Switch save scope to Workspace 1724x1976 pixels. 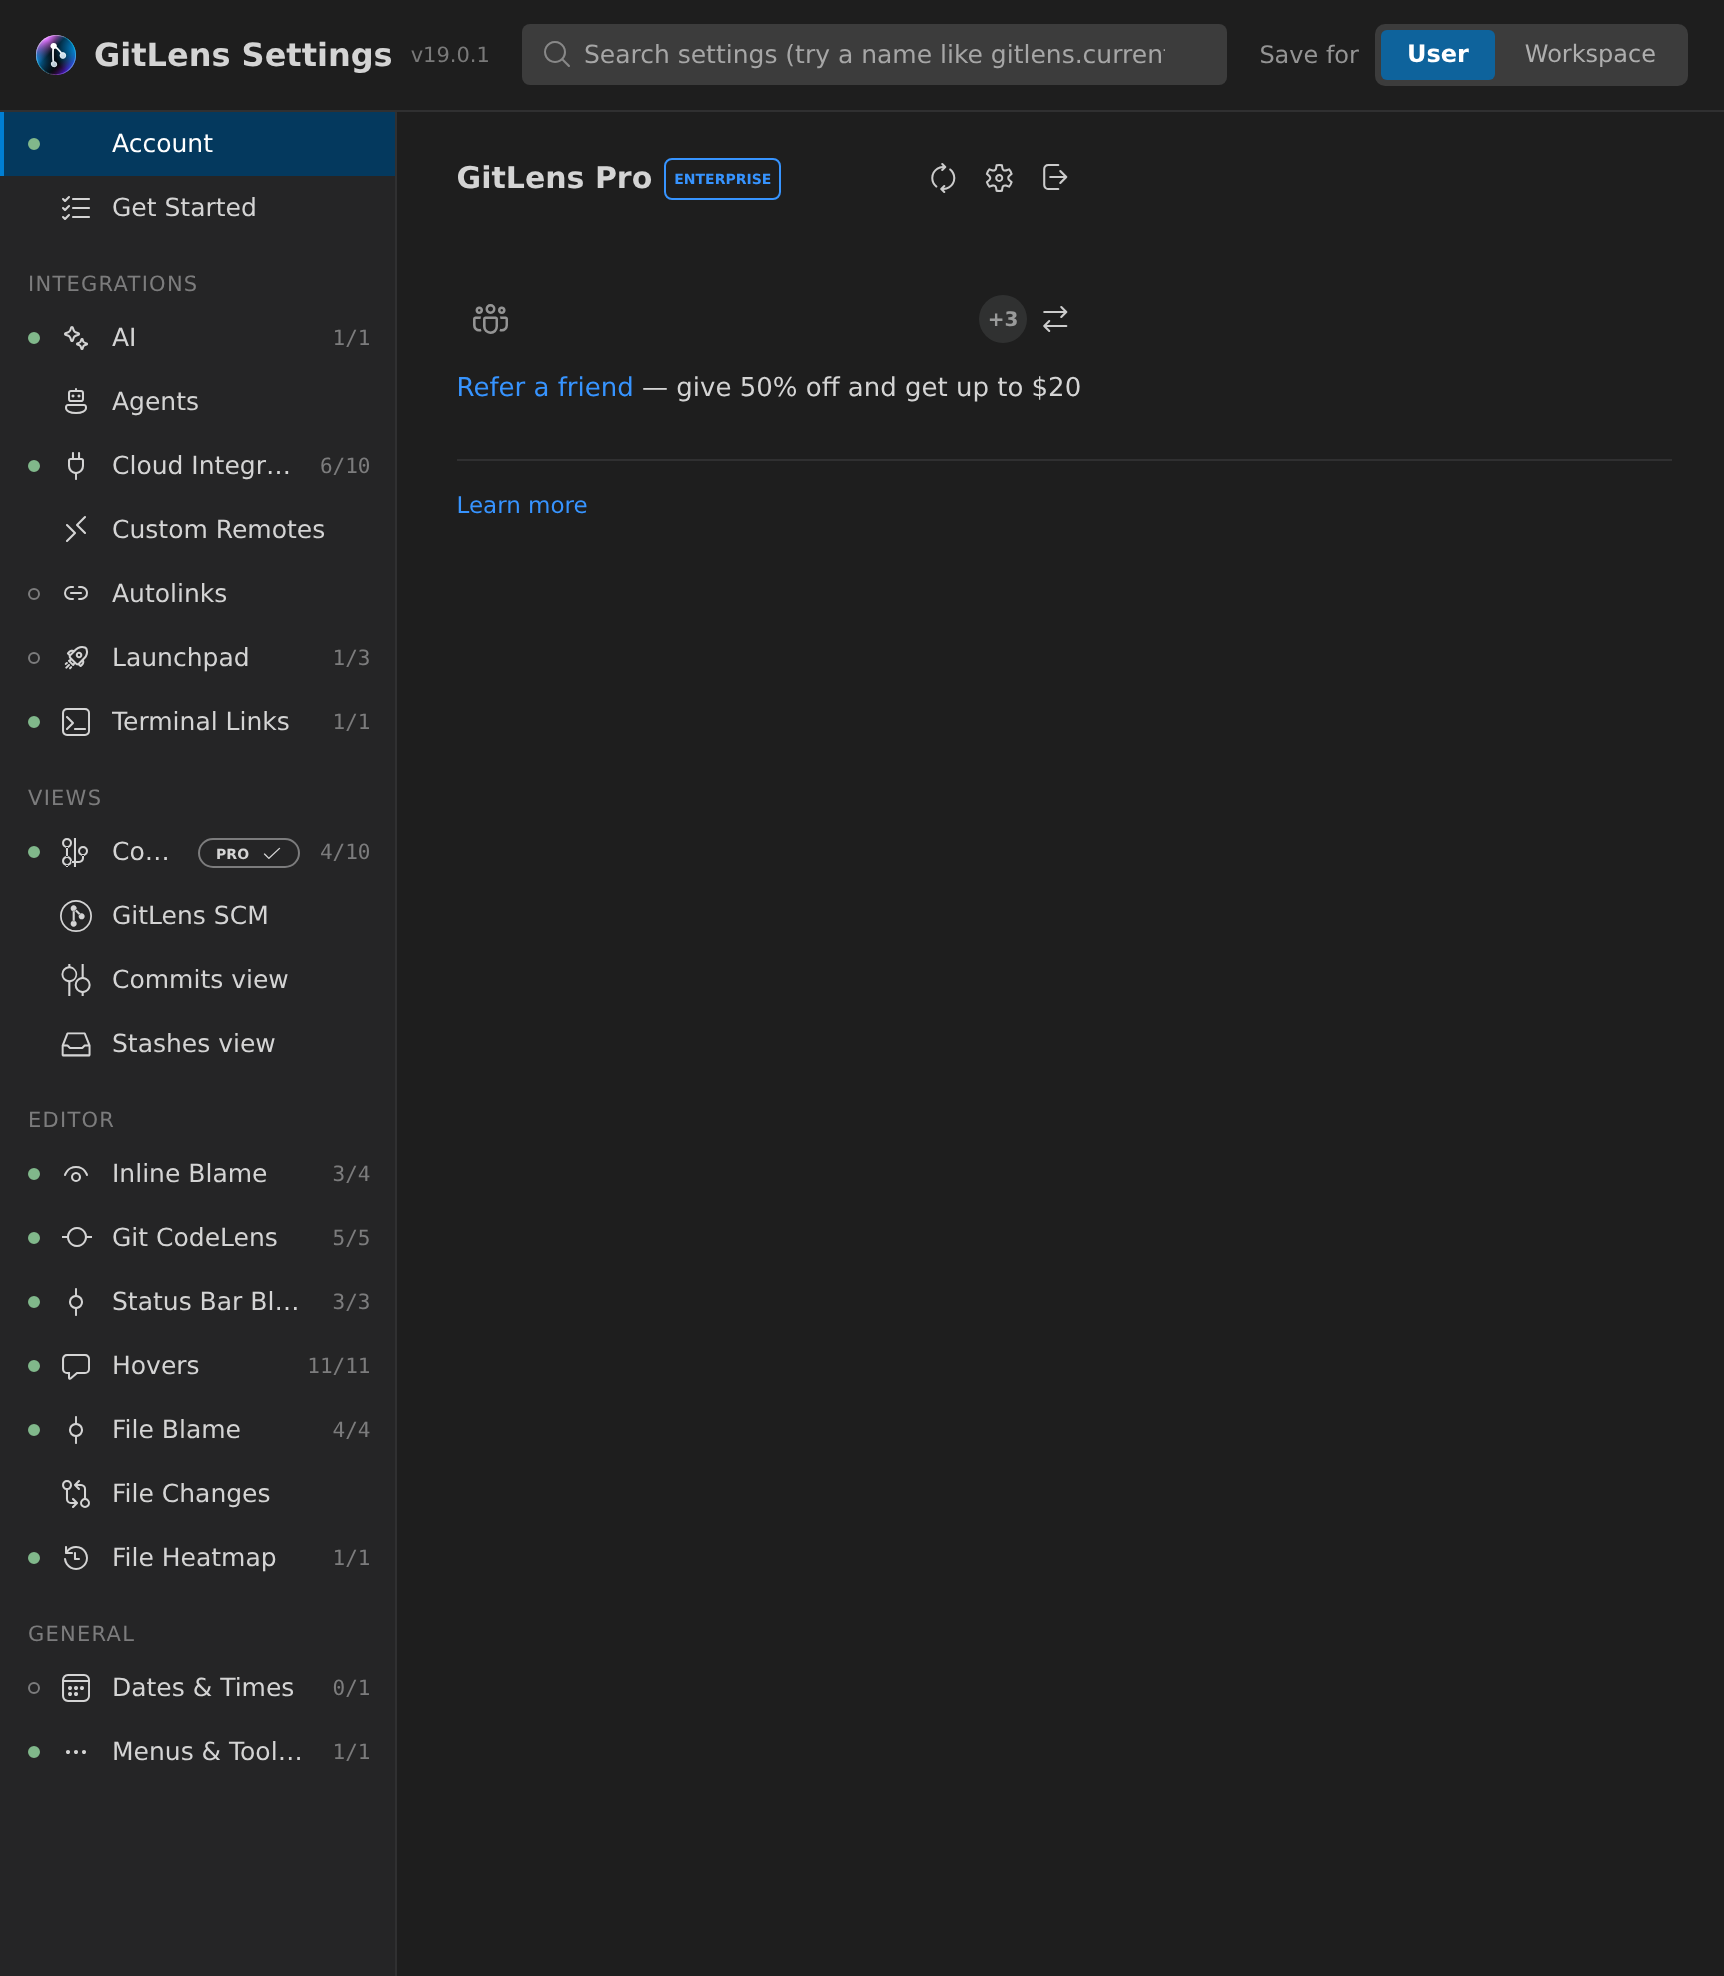(1590, 54)
